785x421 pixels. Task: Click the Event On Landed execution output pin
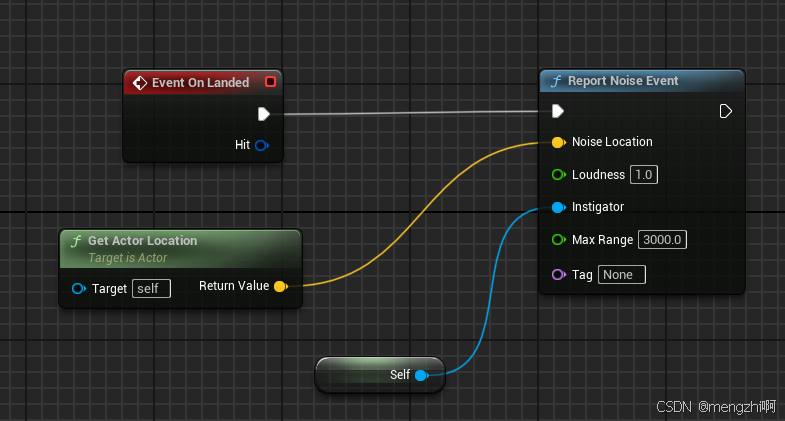[264, 114]
